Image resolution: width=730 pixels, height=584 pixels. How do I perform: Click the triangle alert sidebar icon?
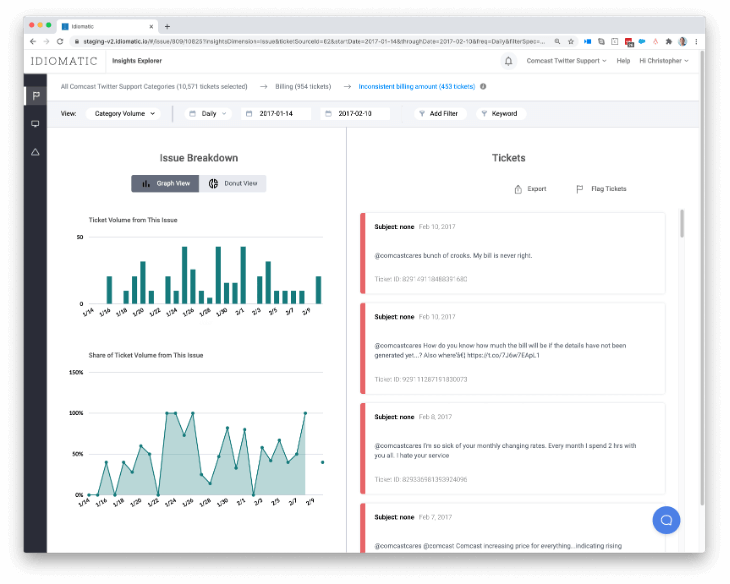pos(36,152)
